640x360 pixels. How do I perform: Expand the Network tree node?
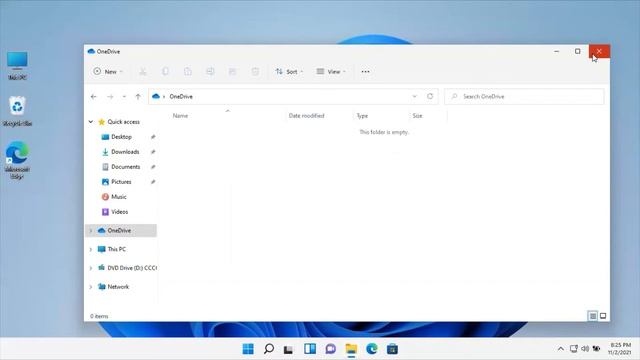(x=91, y=287)
